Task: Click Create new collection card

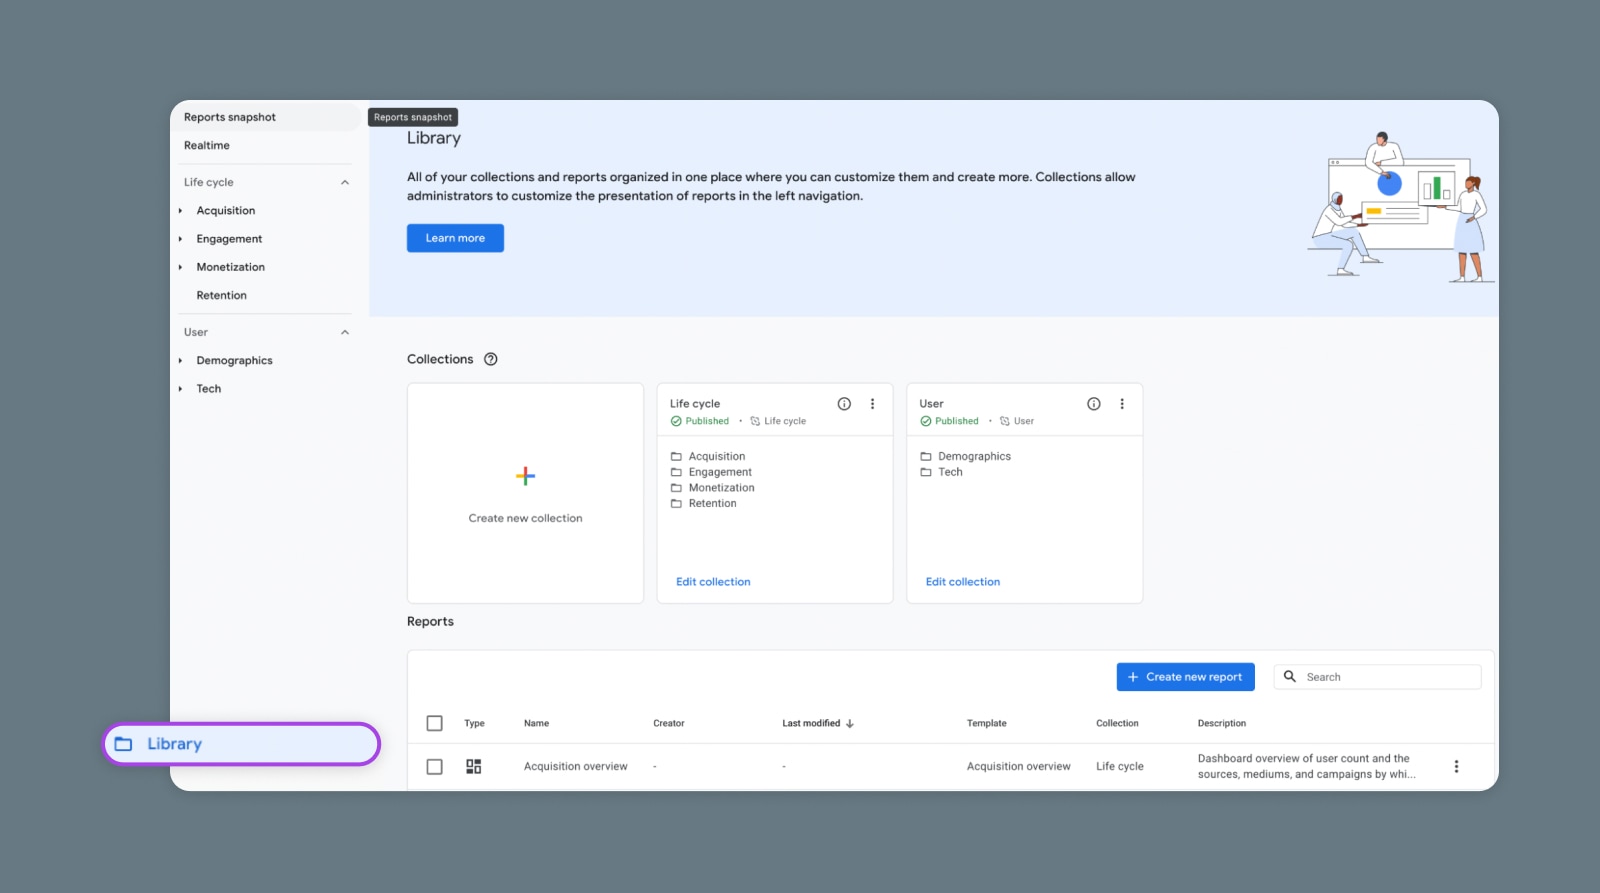Action: [525, 493]
